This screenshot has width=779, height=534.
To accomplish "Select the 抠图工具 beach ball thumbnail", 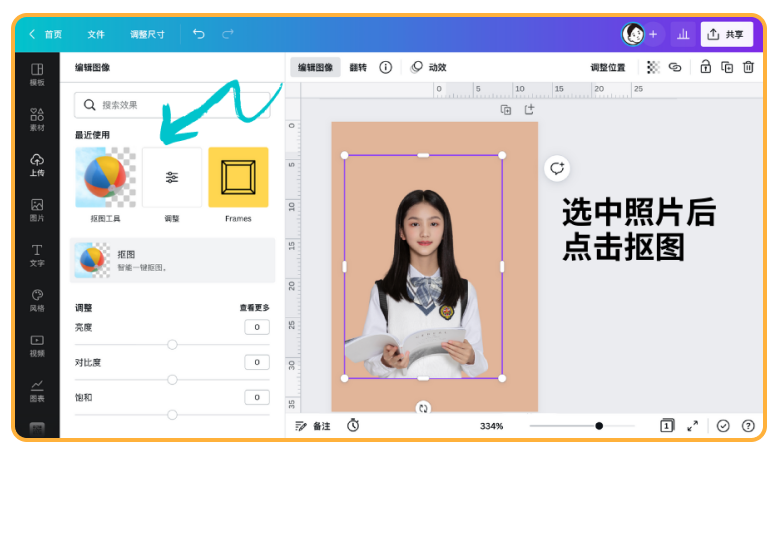I will tap(105, 177).
